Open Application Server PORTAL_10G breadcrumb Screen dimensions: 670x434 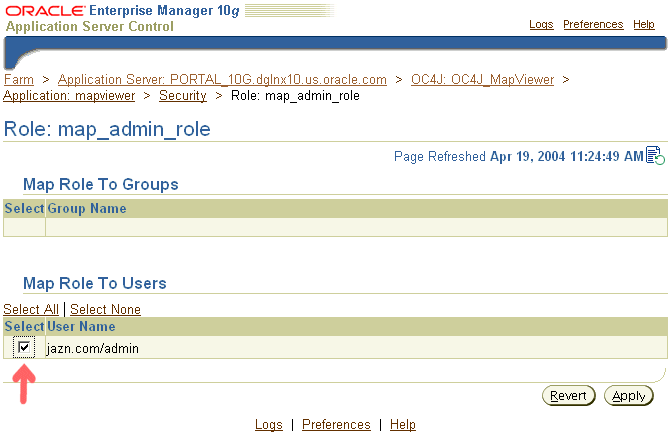click(x=222, y=79)
